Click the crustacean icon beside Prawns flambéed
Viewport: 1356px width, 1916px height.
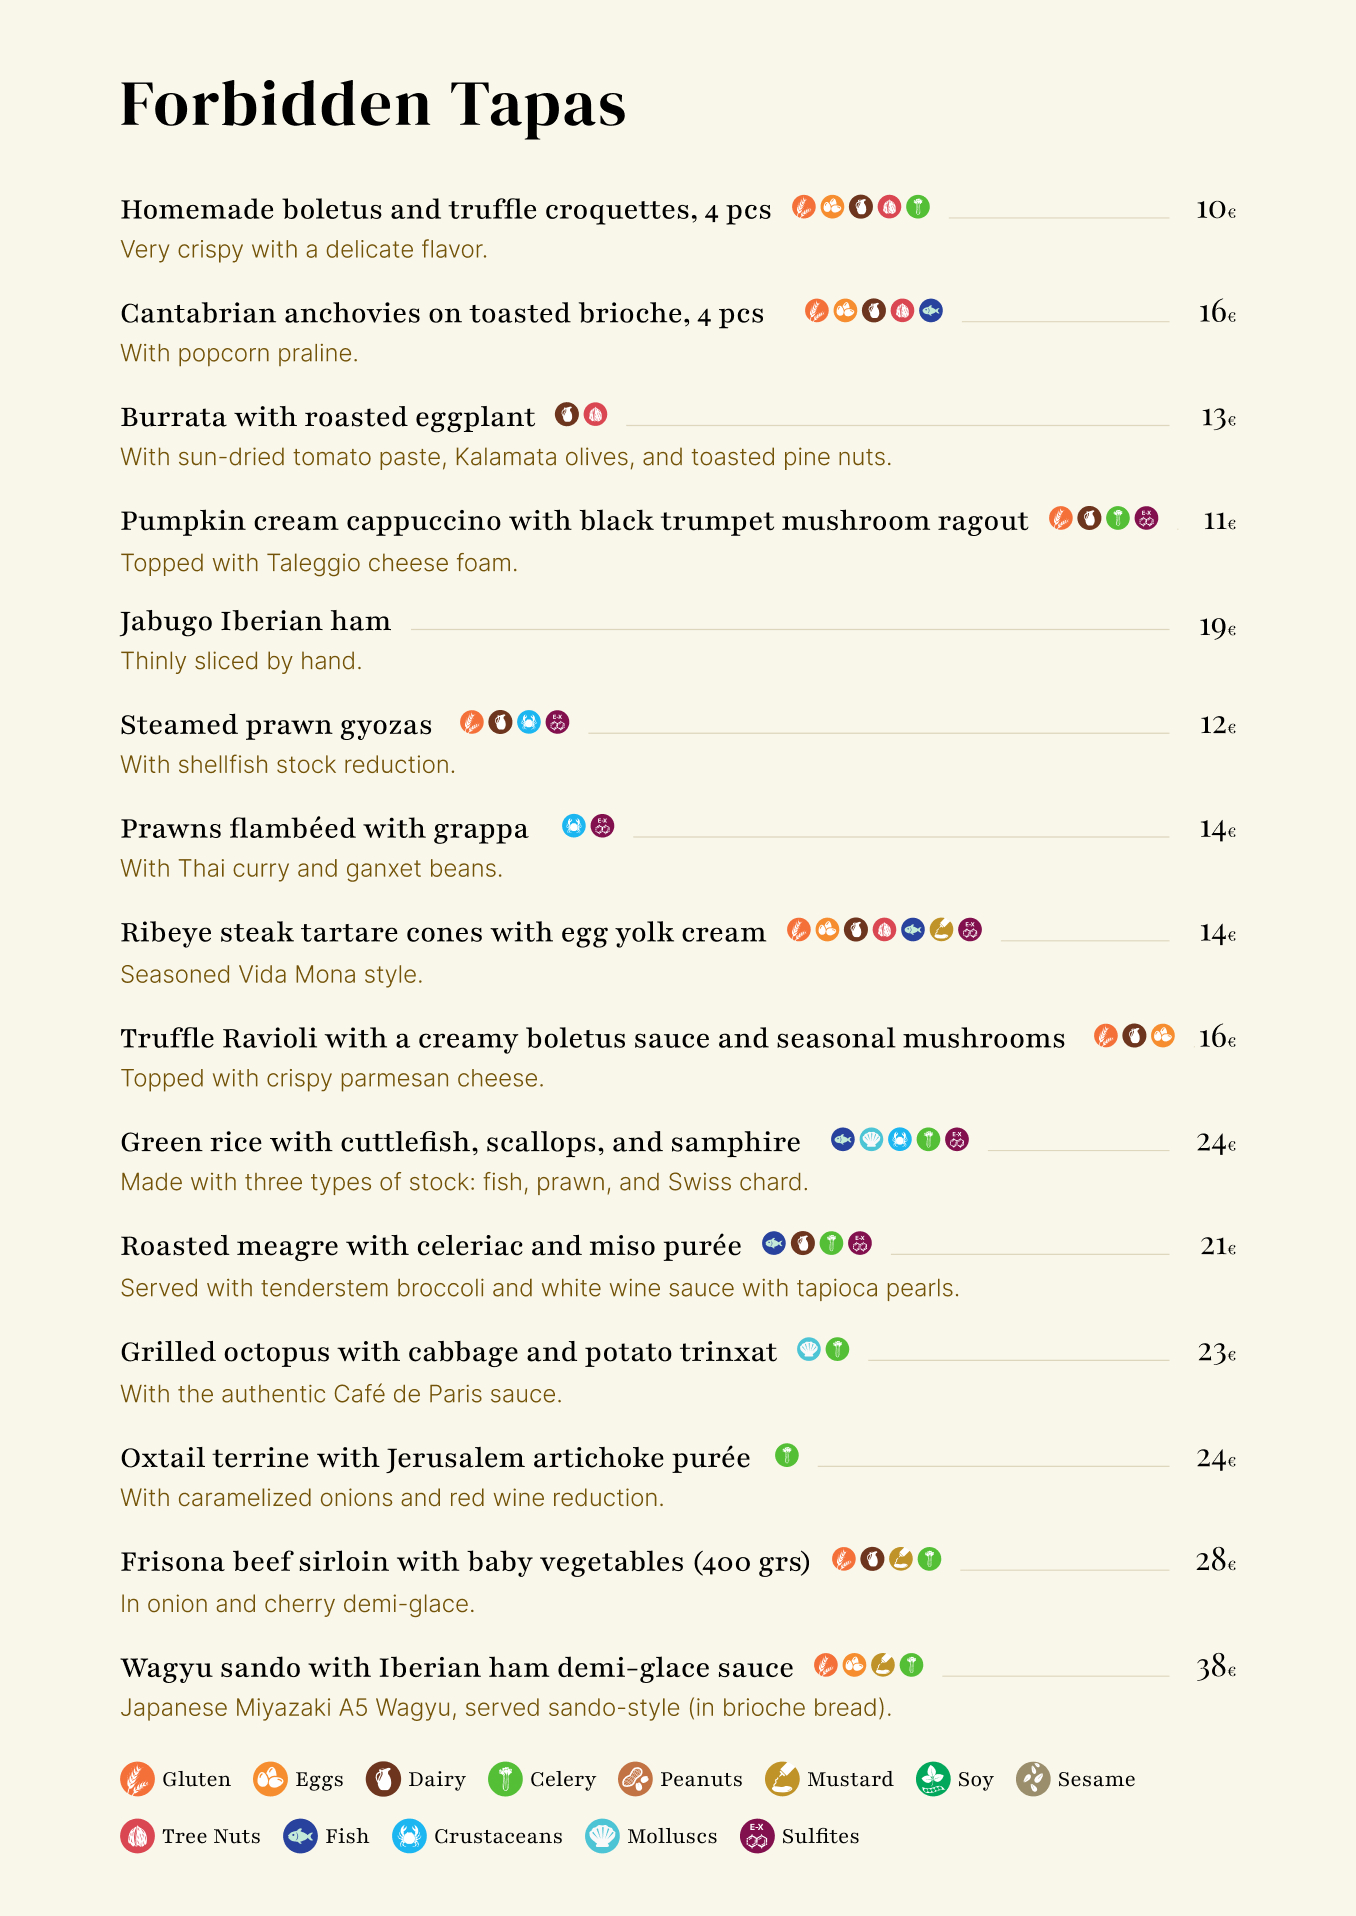pyautogui.click(x=574, y=826)
